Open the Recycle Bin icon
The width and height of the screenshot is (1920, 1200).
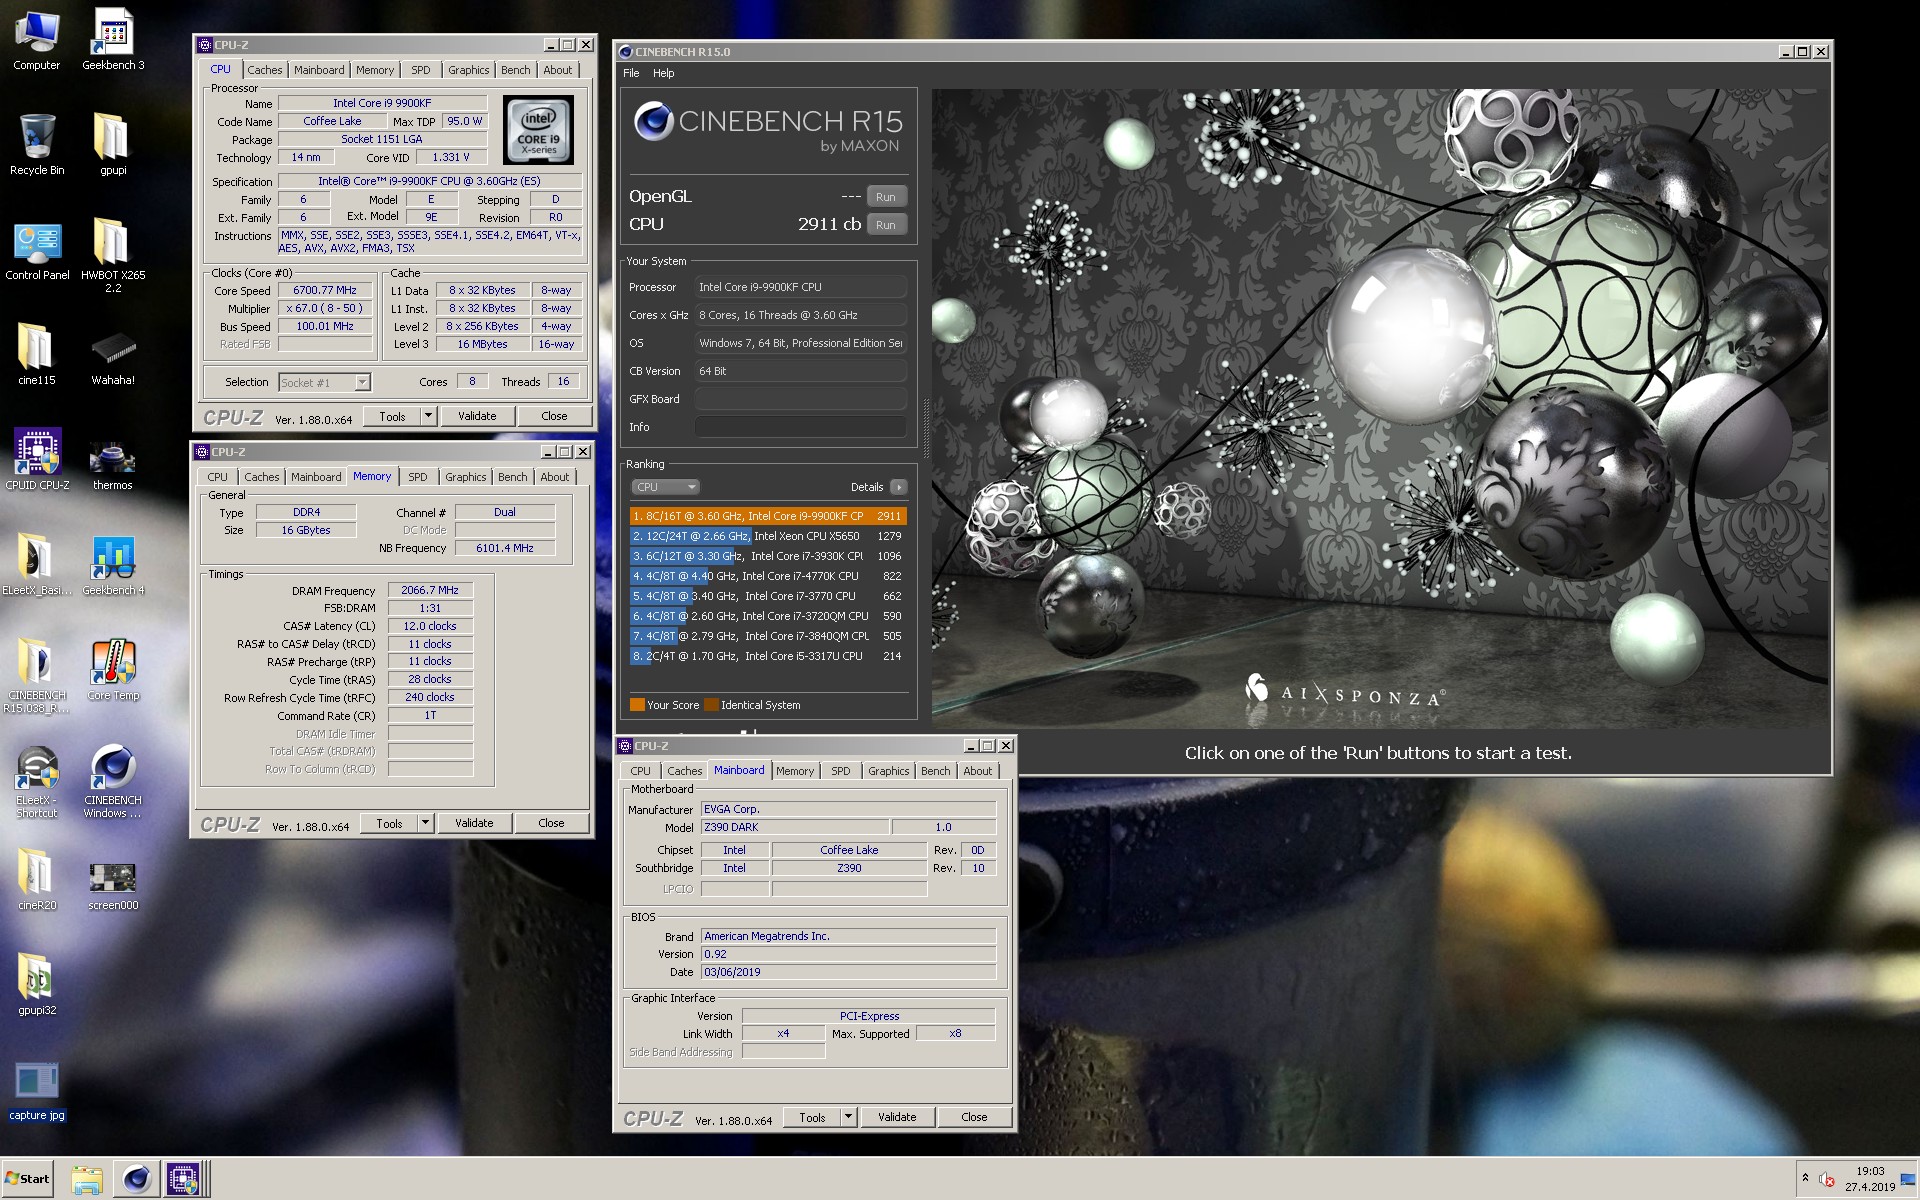pos(37,145)
